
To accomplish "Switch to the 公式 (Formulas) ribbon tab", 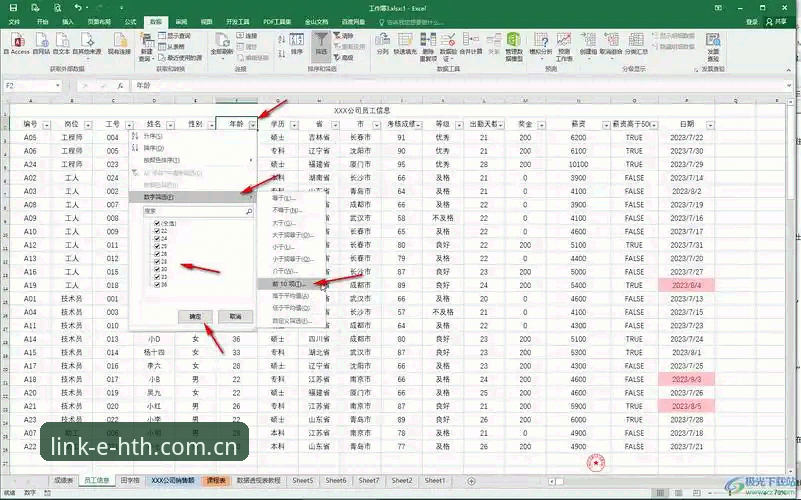I will coord(131,22).
